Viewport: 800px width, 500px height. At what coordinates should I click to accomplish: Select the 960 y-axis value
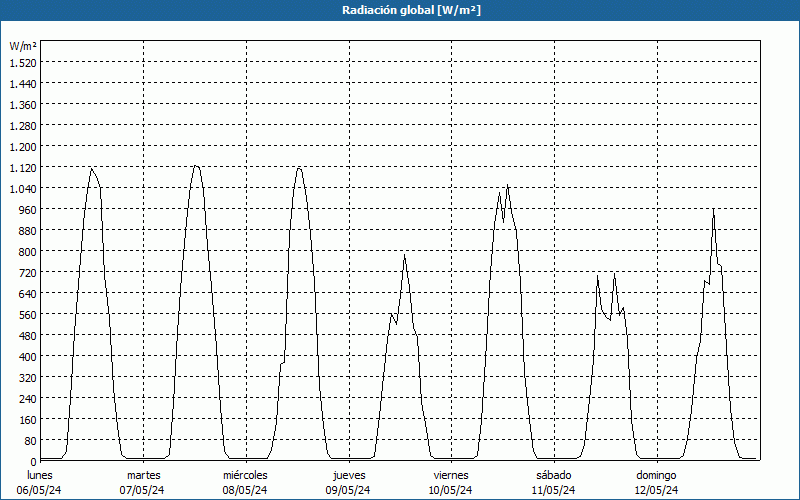point(28,209)
